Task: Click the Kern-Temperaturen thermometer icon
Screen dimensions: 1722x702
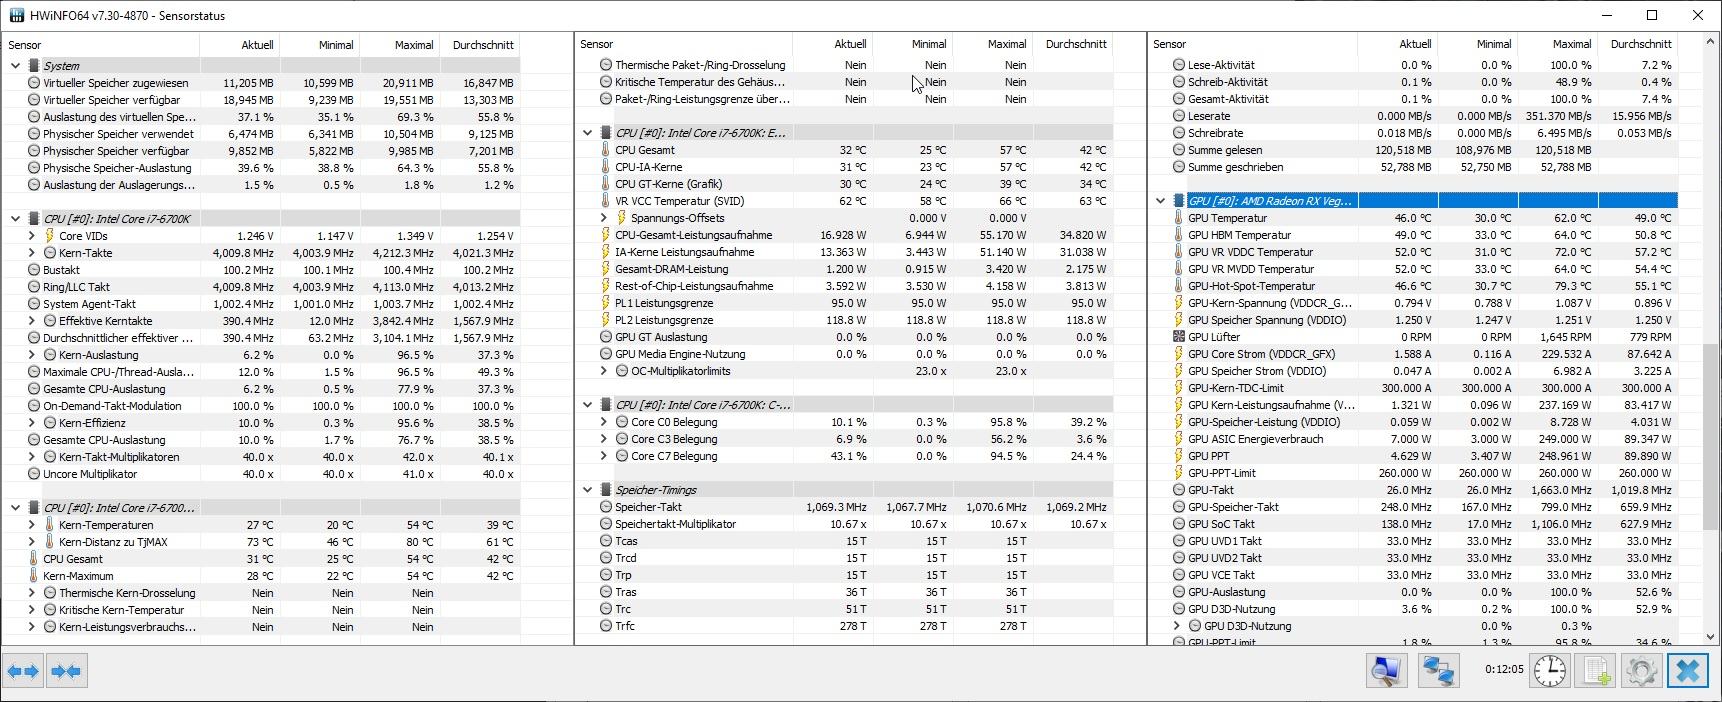Action: coord(49,525)
